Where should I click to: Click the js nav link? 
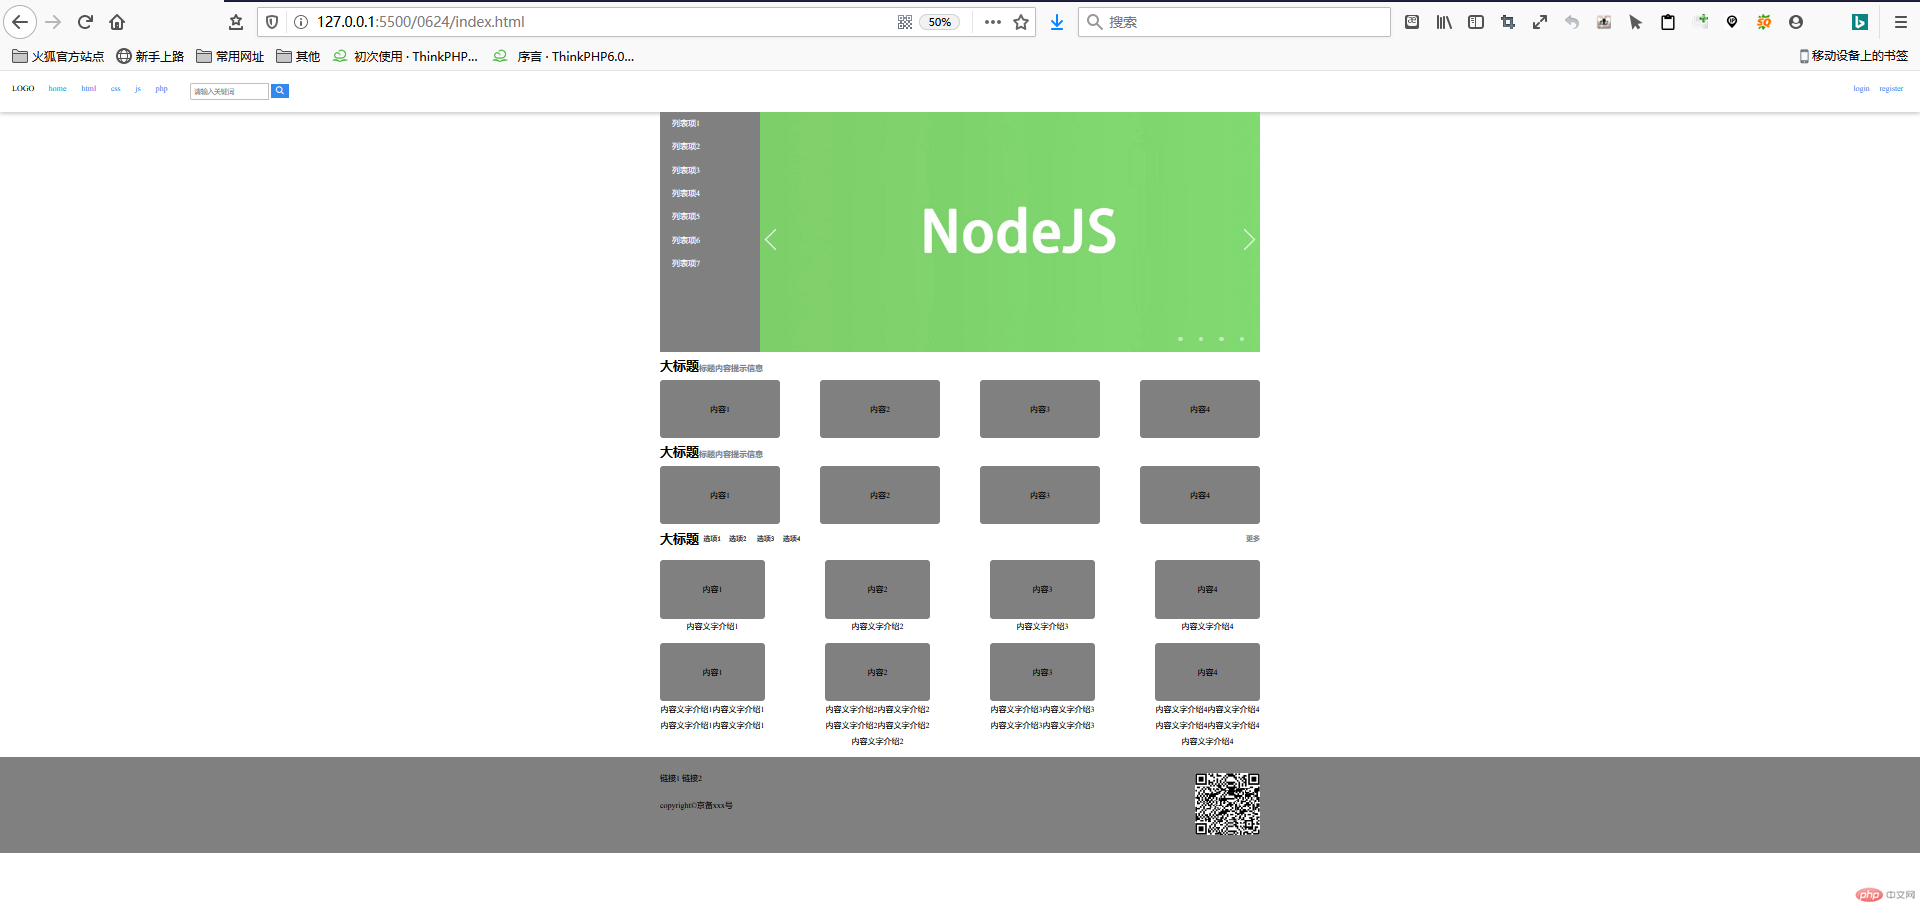tap(138, 89)
